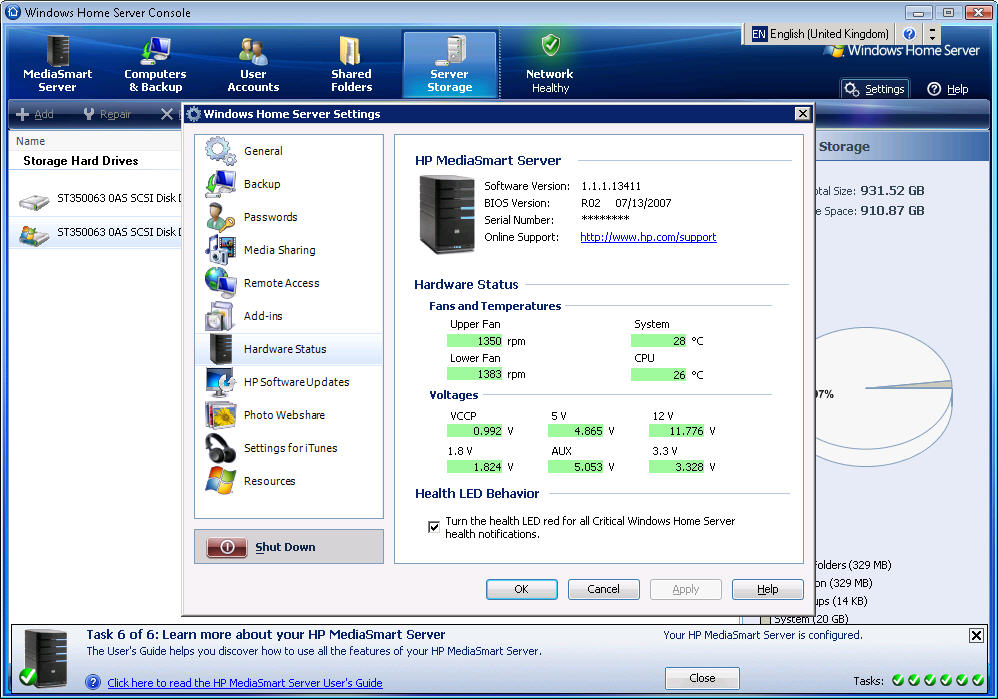Screen dimensions: 998x699
Task: Click the Repair toolbar button
Action: [106, 114]
